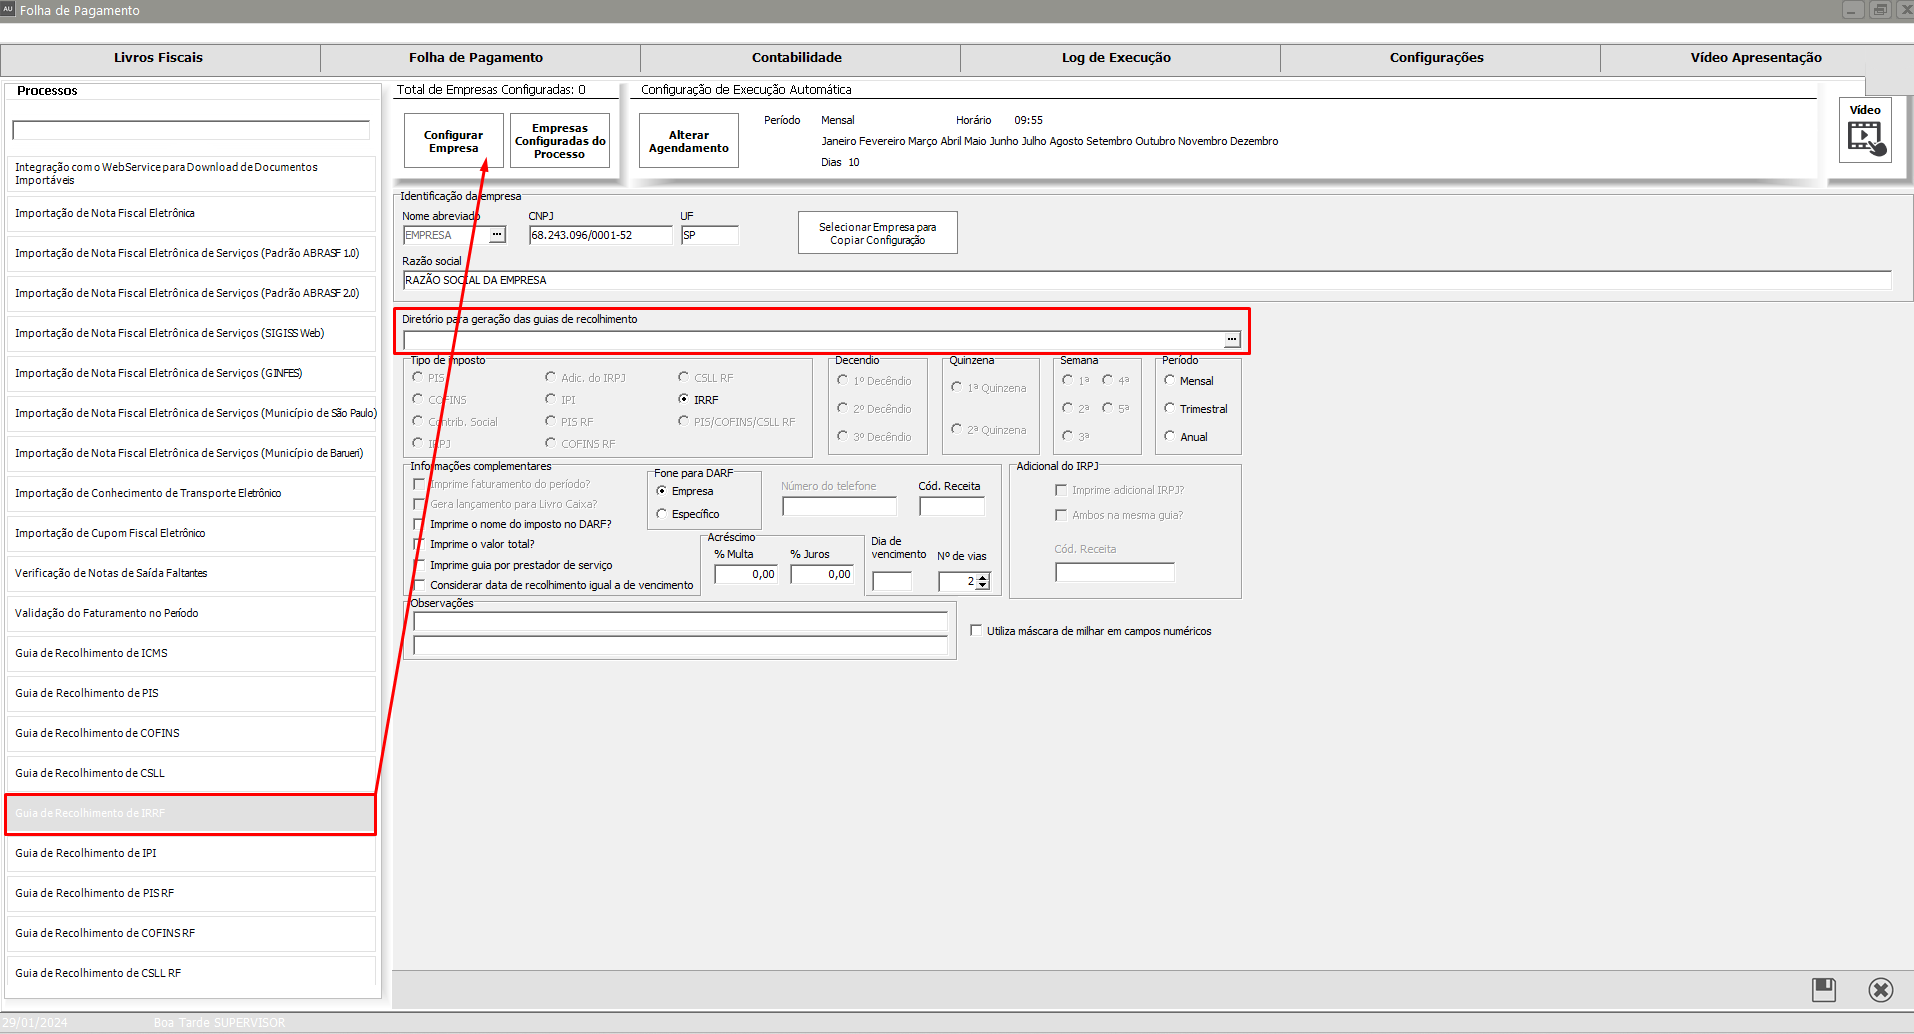
Task: Select Validação do Faturamento no Período
Action: (191, 613)
